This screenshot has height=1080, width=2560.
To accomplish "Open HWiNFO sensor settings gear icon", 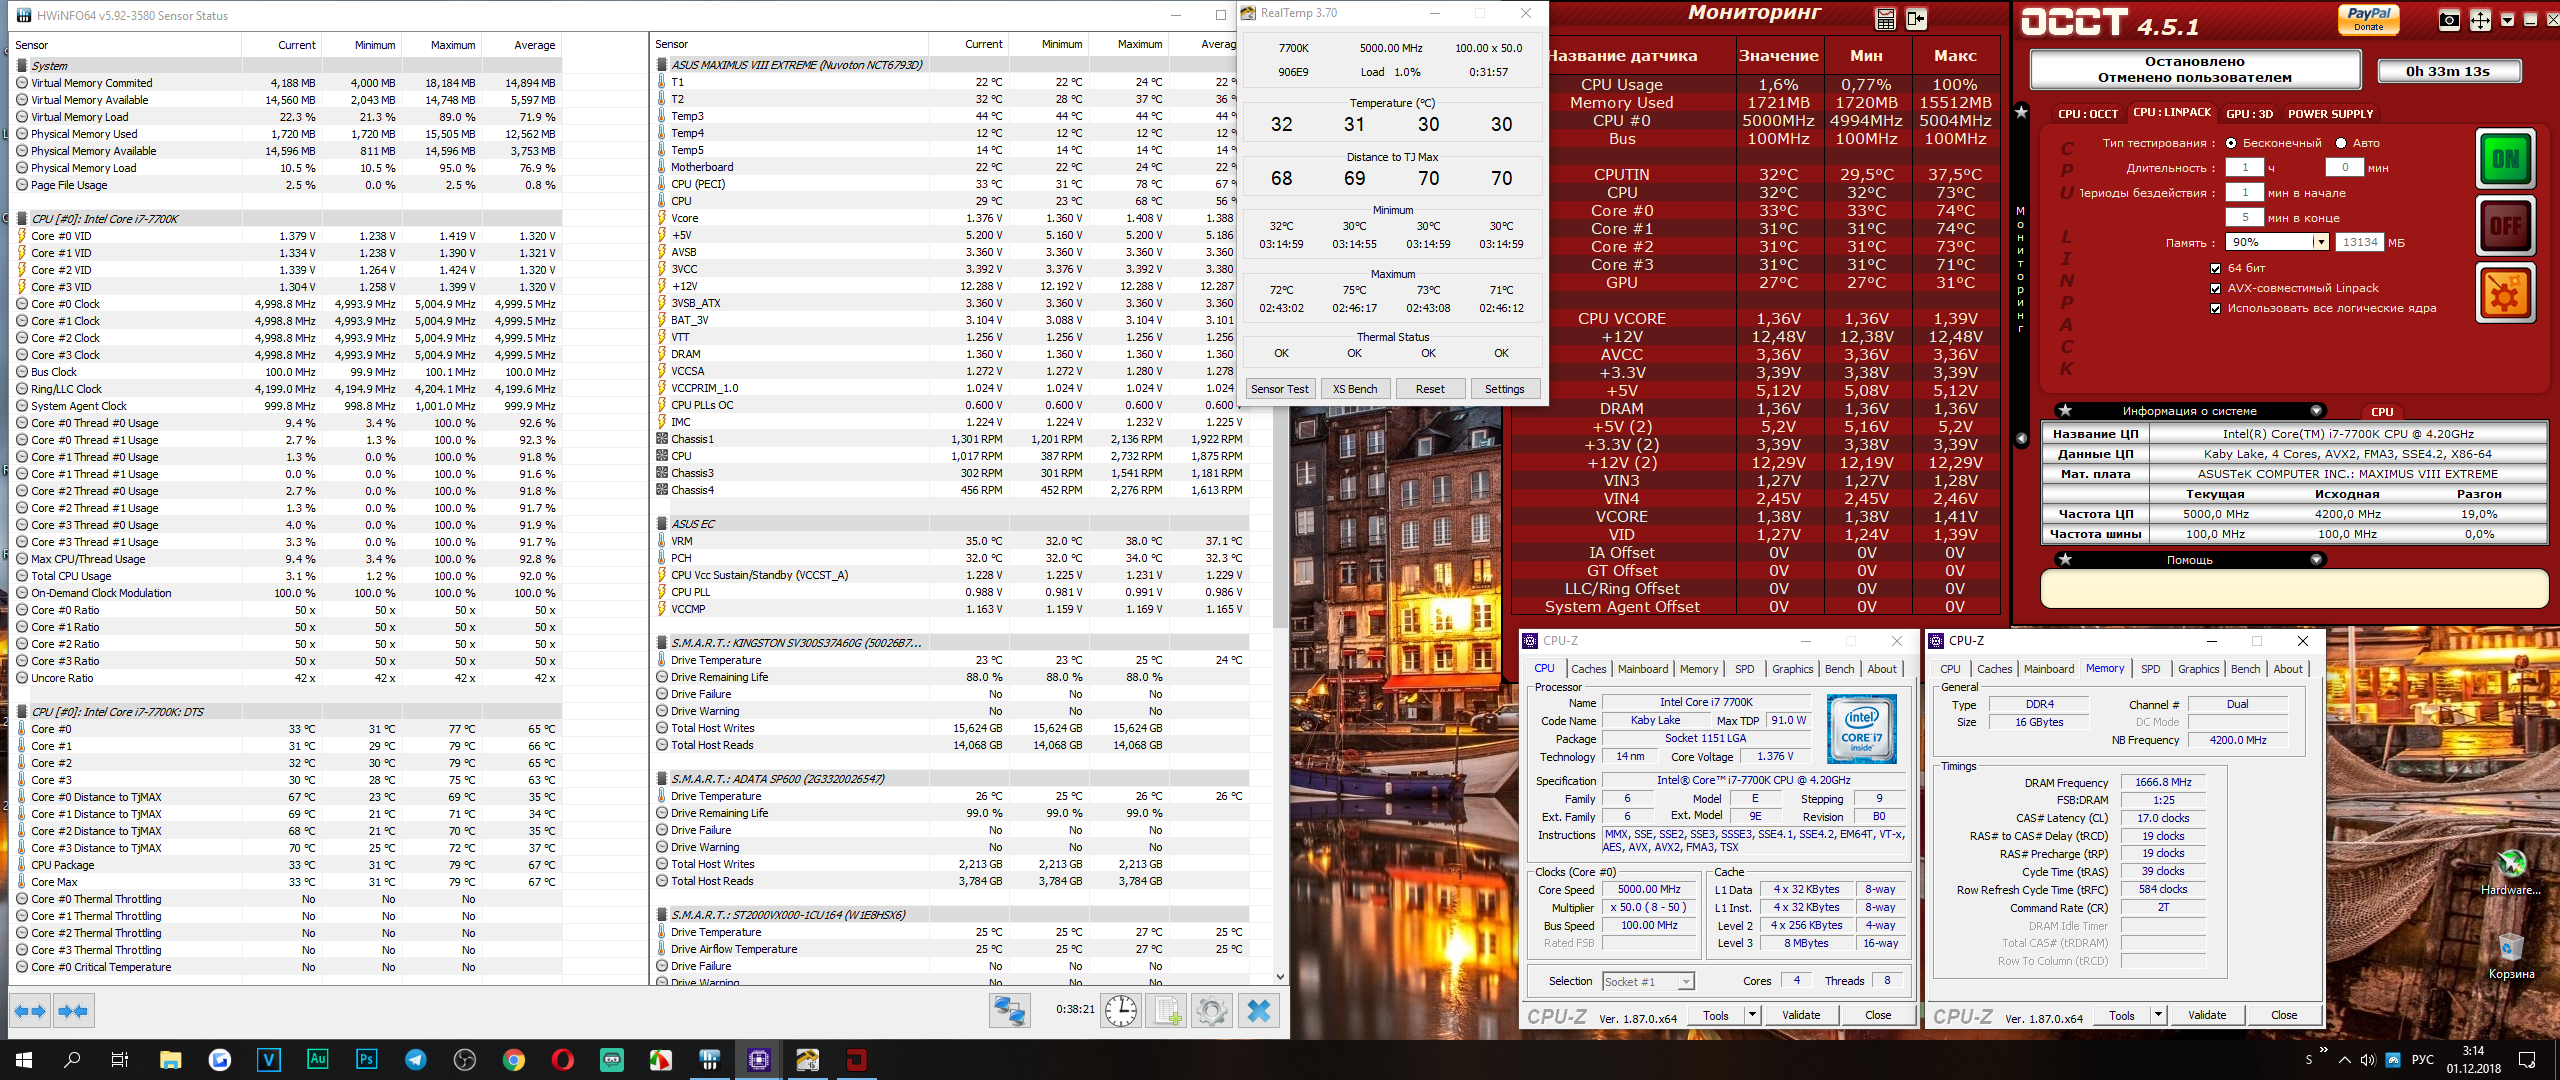I will pyautogui.click(x=1212, y=1011).
